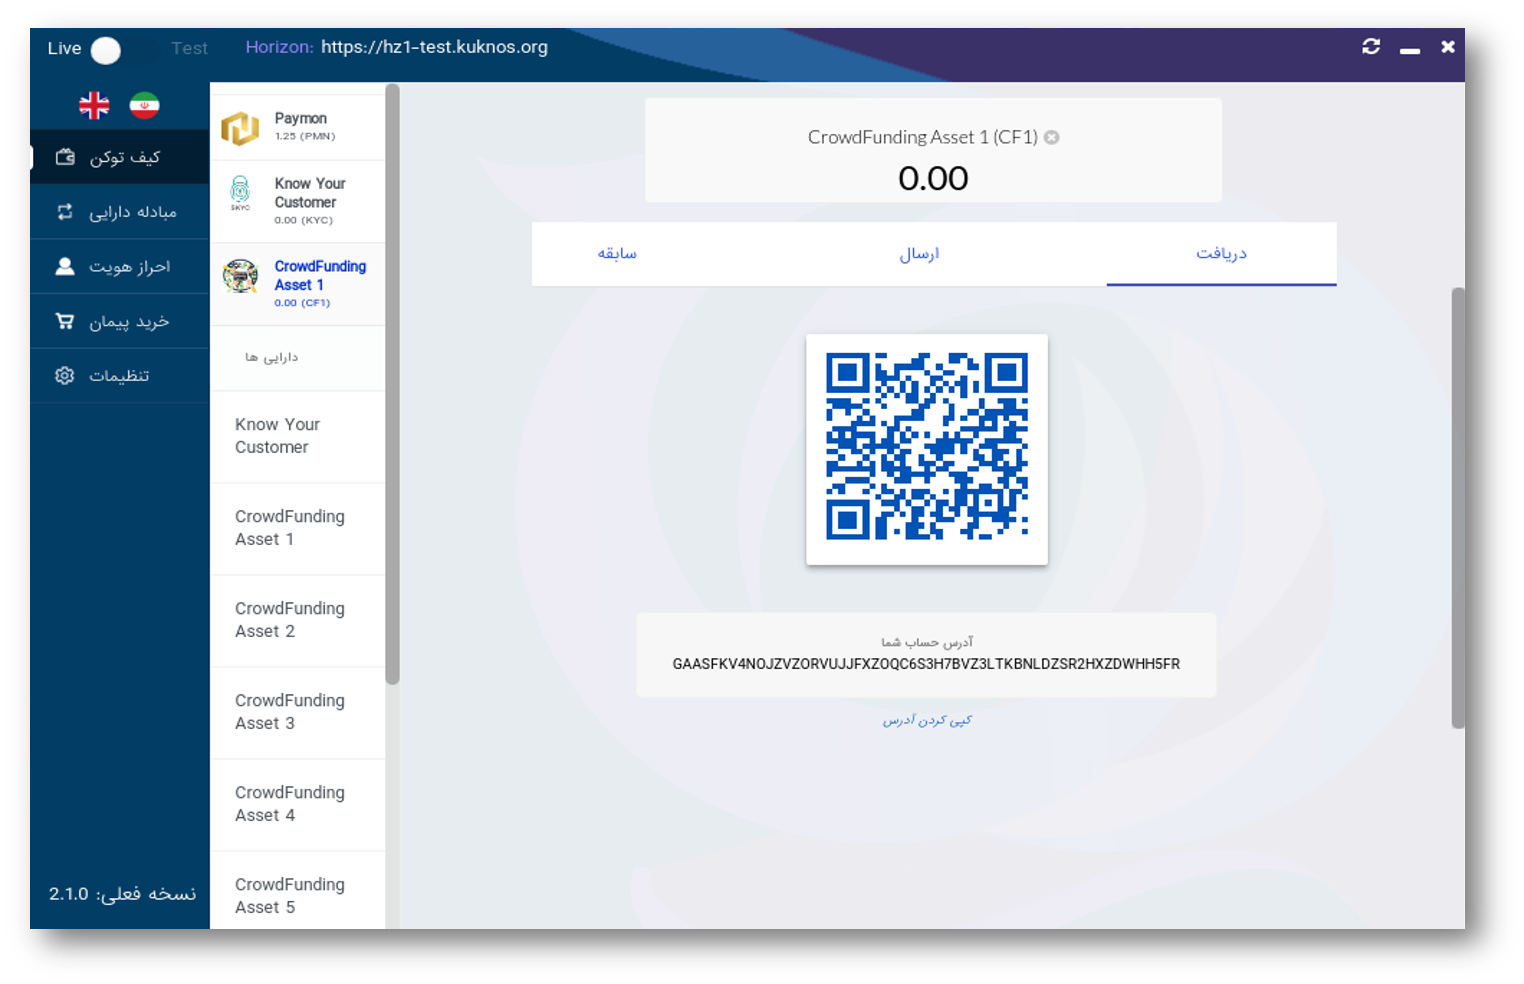Switch to the receive (دریافت) tab
This screenshot has height=984, width=1524.
1221,254
